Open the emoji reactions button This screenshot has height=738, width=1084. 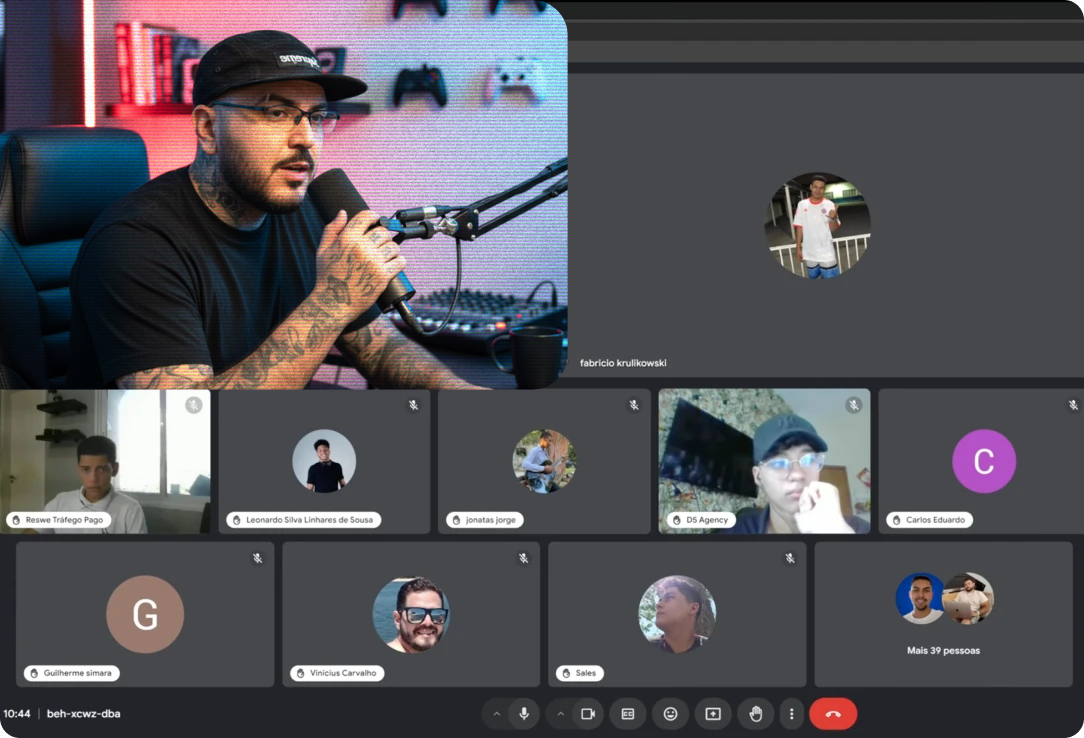point(670,714)
